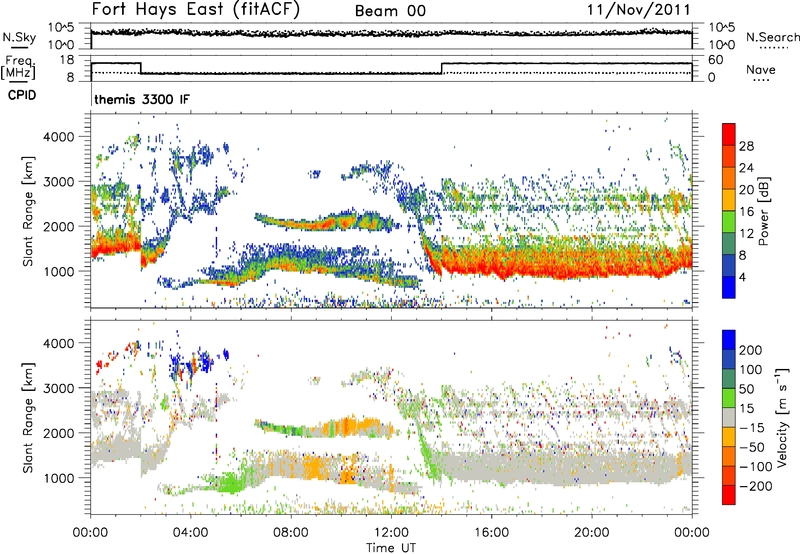Pick the light green segment of power colorbar
The image size is (800, 554).
point(729,222)
